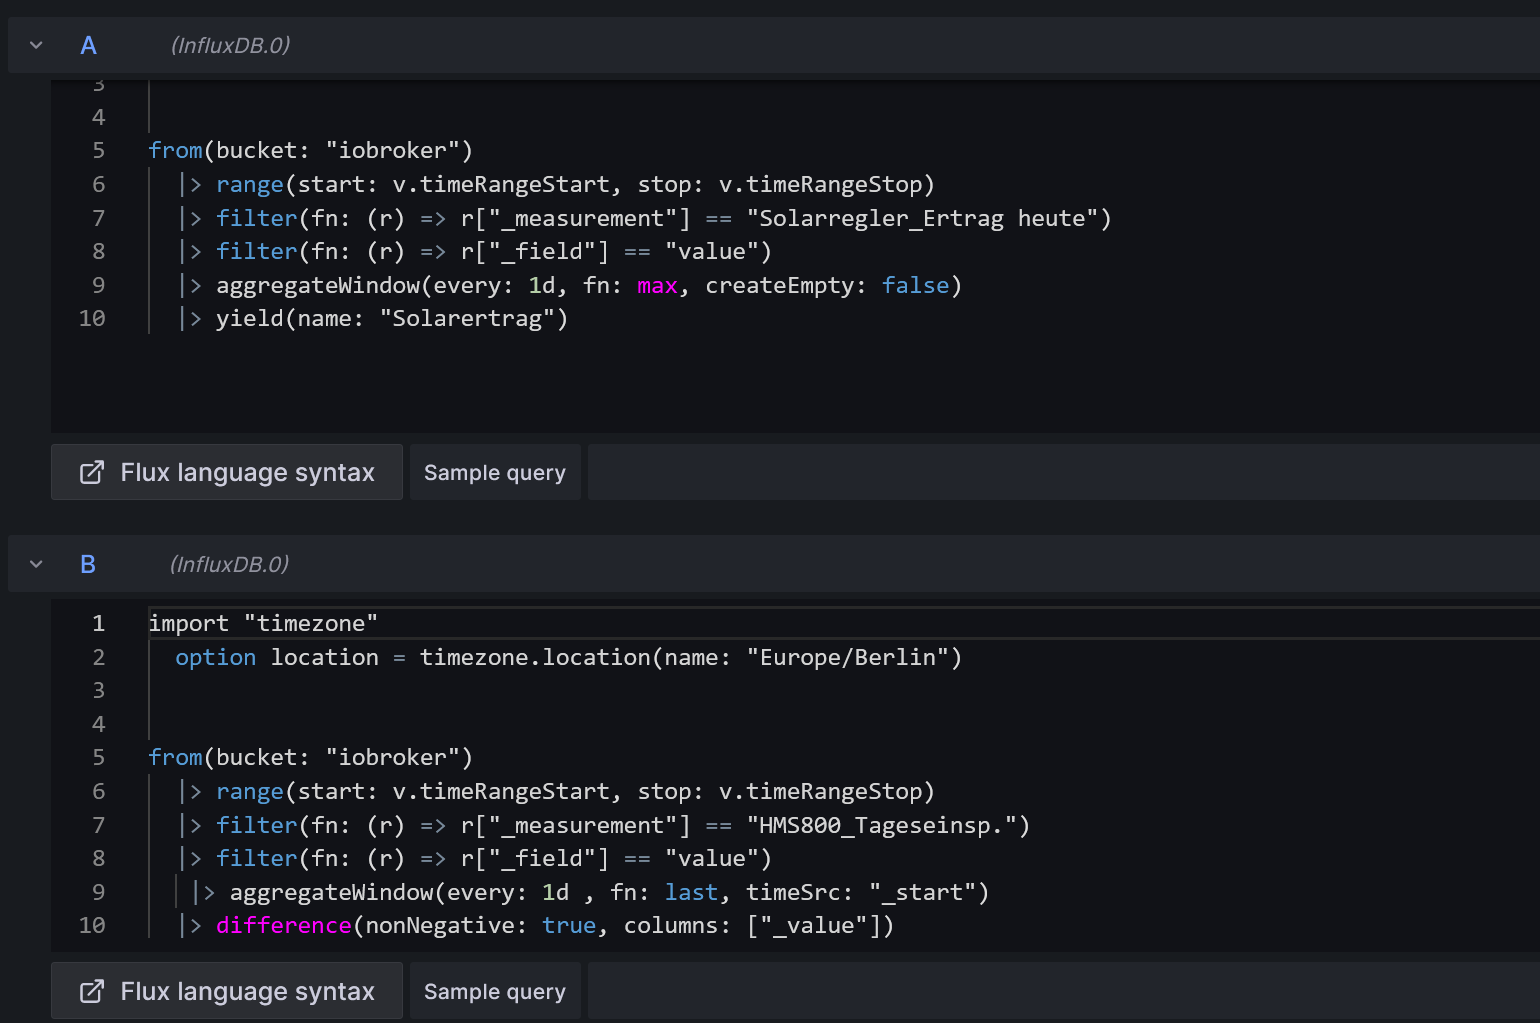The image size is (1540, 1023).
Task: Click timeSrc "_start" value in query B
Action: [922, 892]
